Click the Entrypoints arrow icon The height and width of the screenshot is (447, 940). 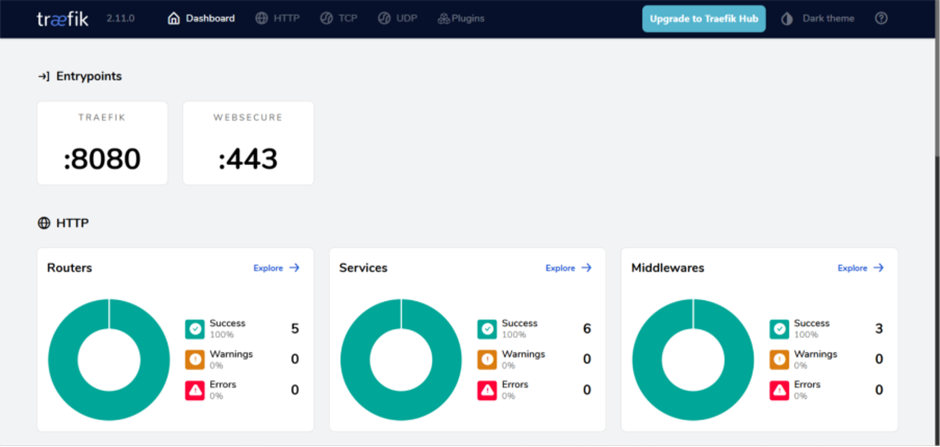[44, 76]
